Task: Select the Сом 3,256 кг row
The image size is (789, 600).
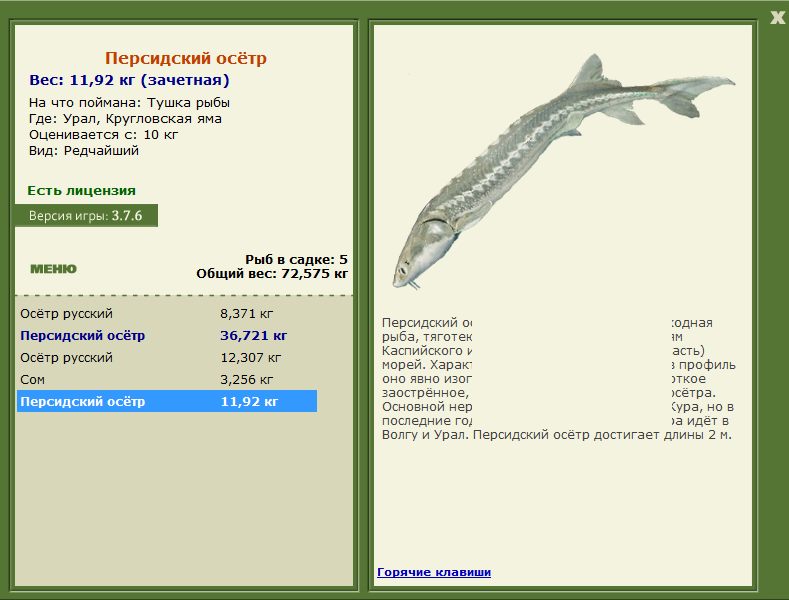Action: coord(167,380)
